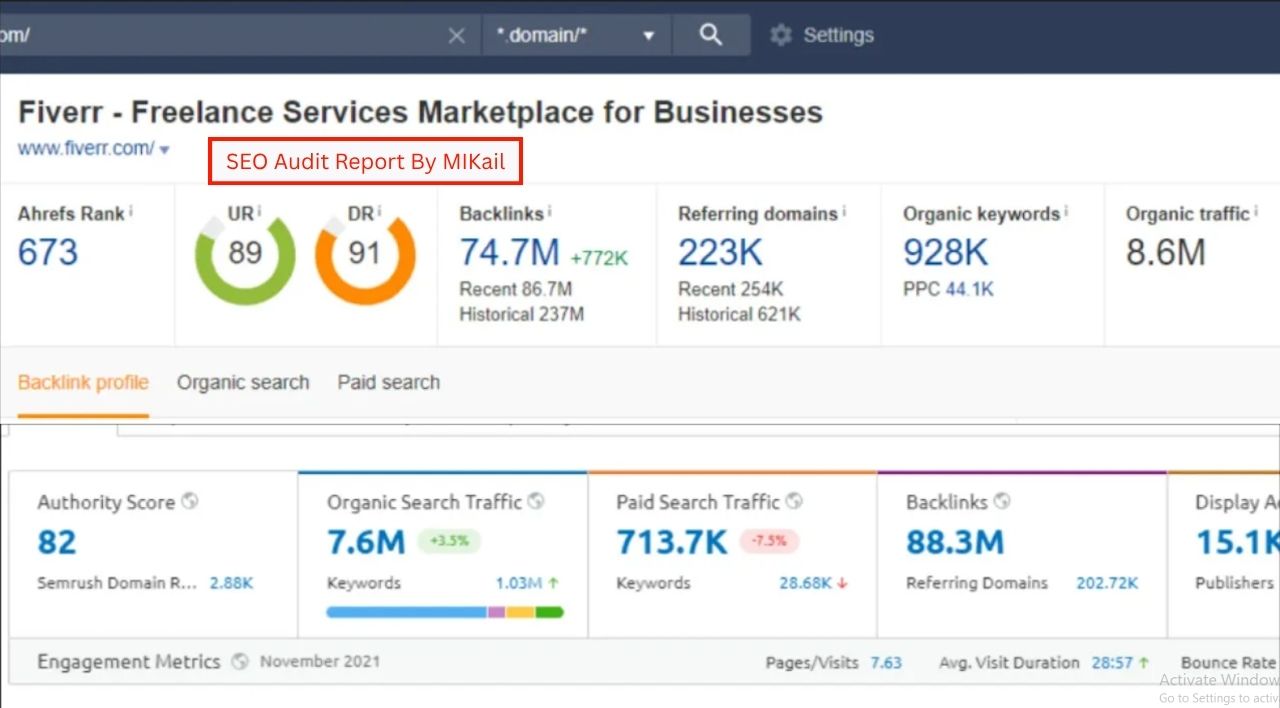Click the PPC 44.1K keywords link
This screenshot has height=708, width=1280.
coord(968,289)
